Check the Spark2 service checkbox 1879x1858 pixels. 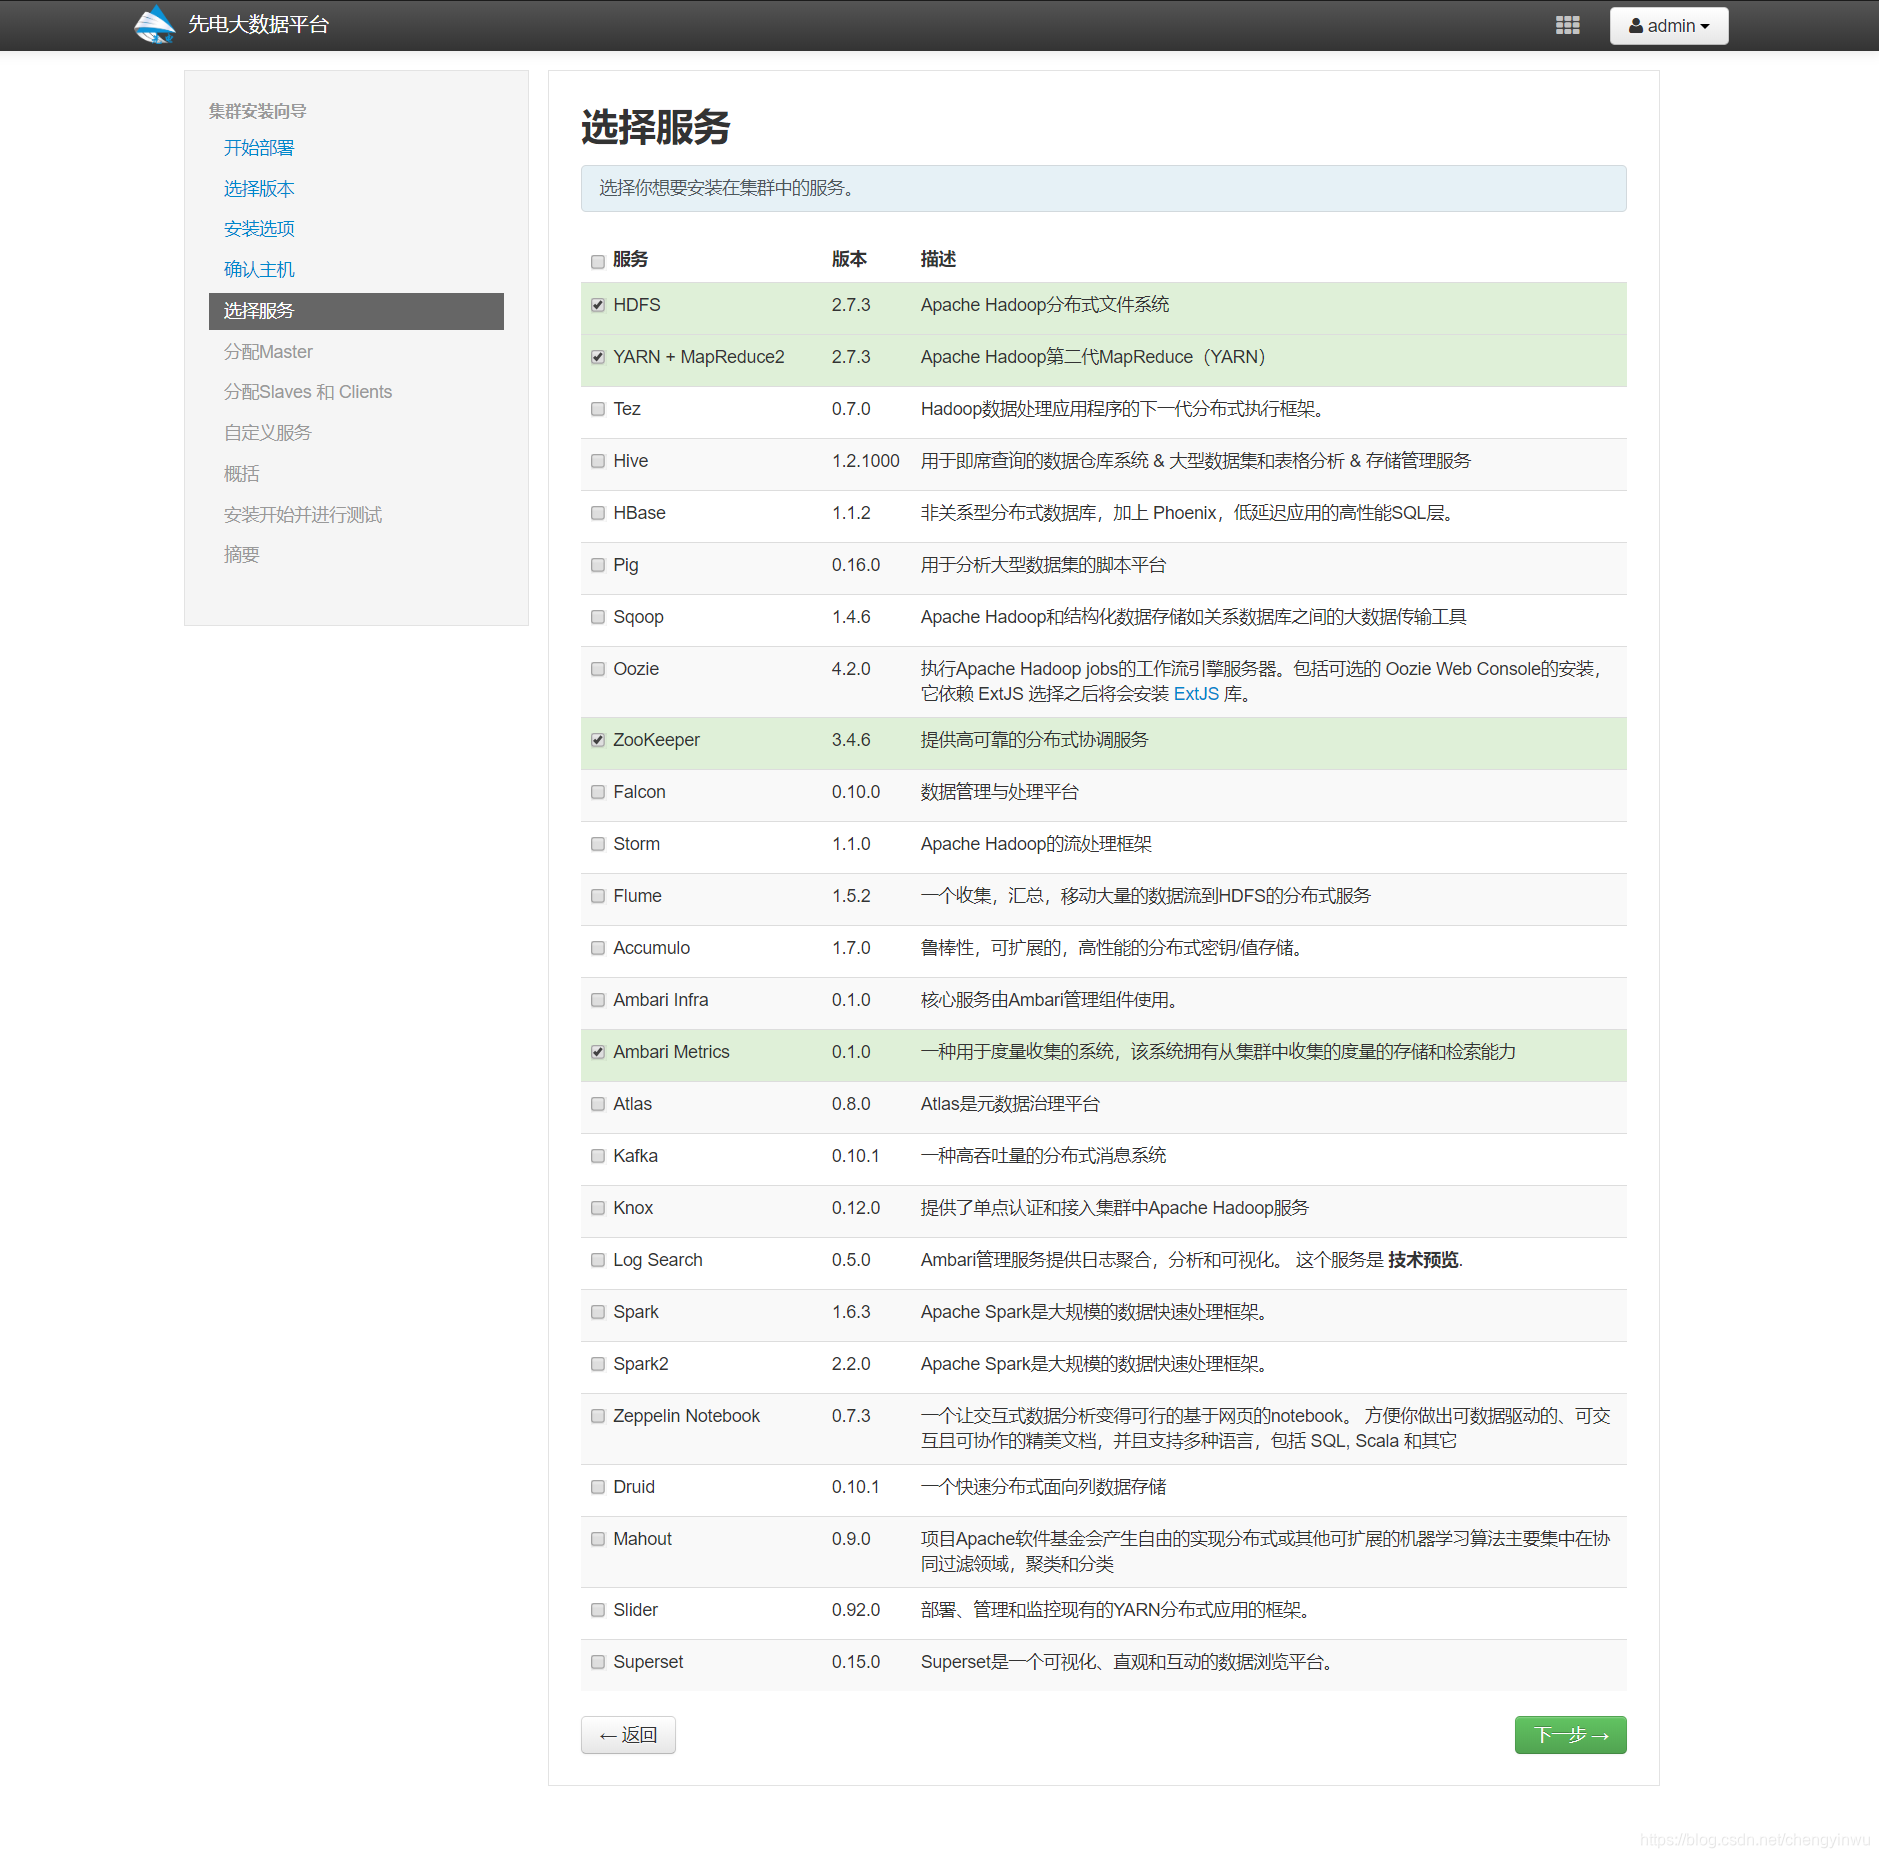point(598,1364)
